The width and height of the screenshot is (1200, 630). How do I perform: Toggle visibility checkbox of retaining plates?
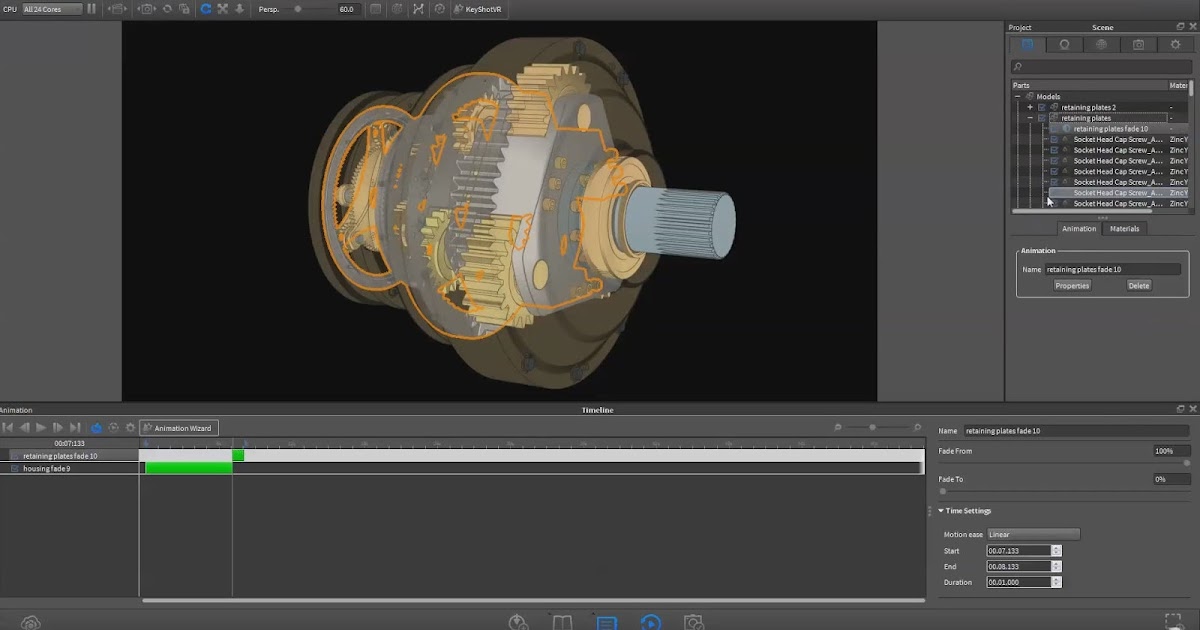pyautogui.click(x=1042, y=118)
